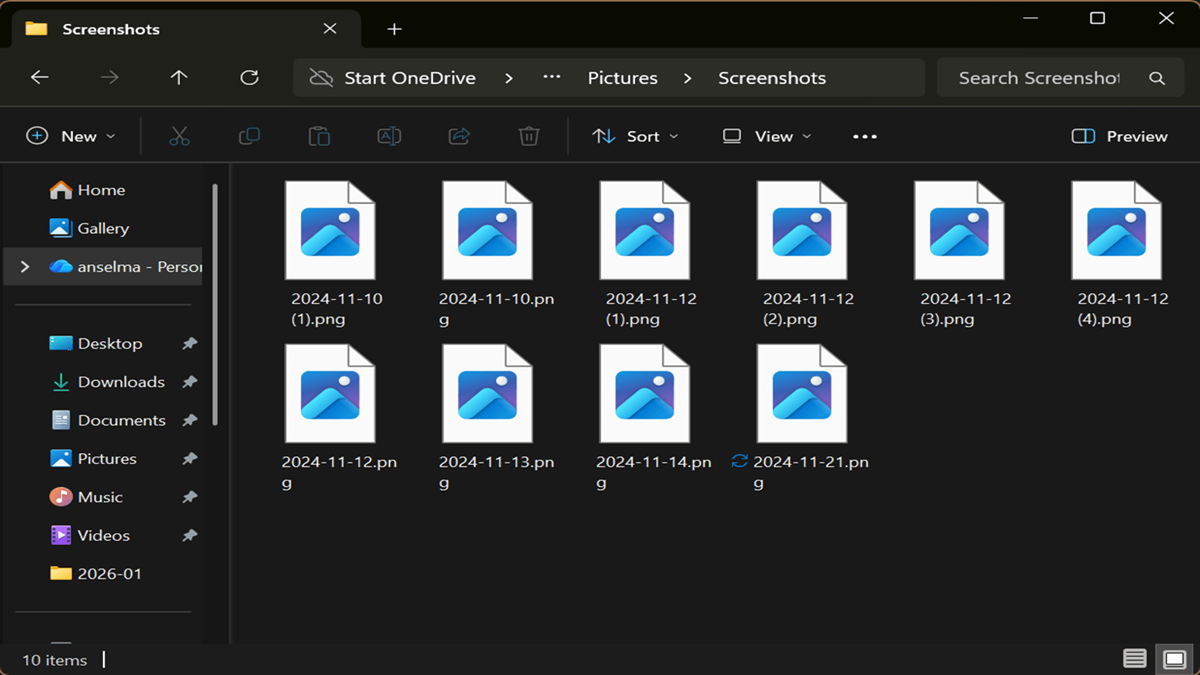Viewport: 1200px width, 675px height.
Task: Click the Rename toolbar icon
Action: click(389, 136)
